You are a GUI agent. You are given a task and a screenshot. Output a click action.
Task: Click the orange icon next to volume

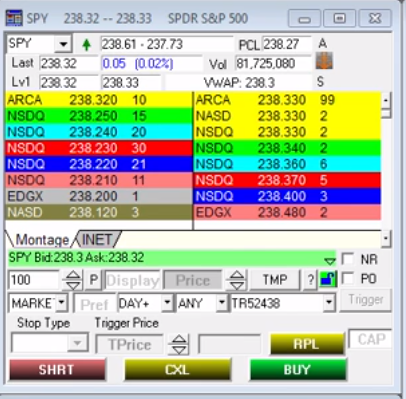[324, 61]
